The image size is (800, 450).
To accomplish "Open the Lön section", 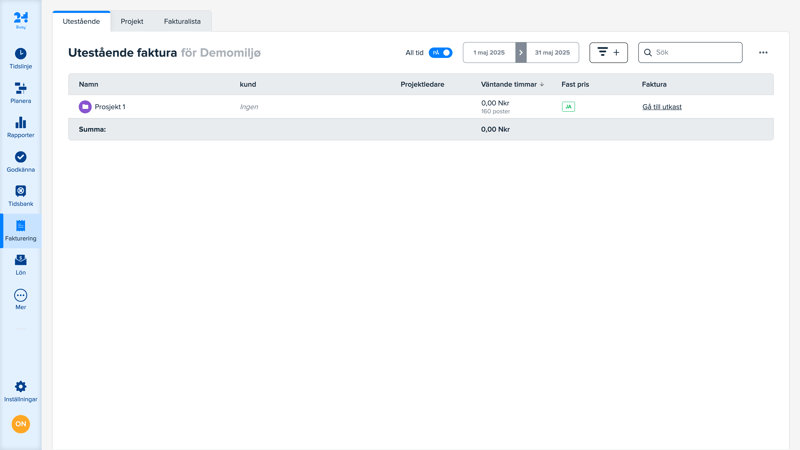I will 20,265.
